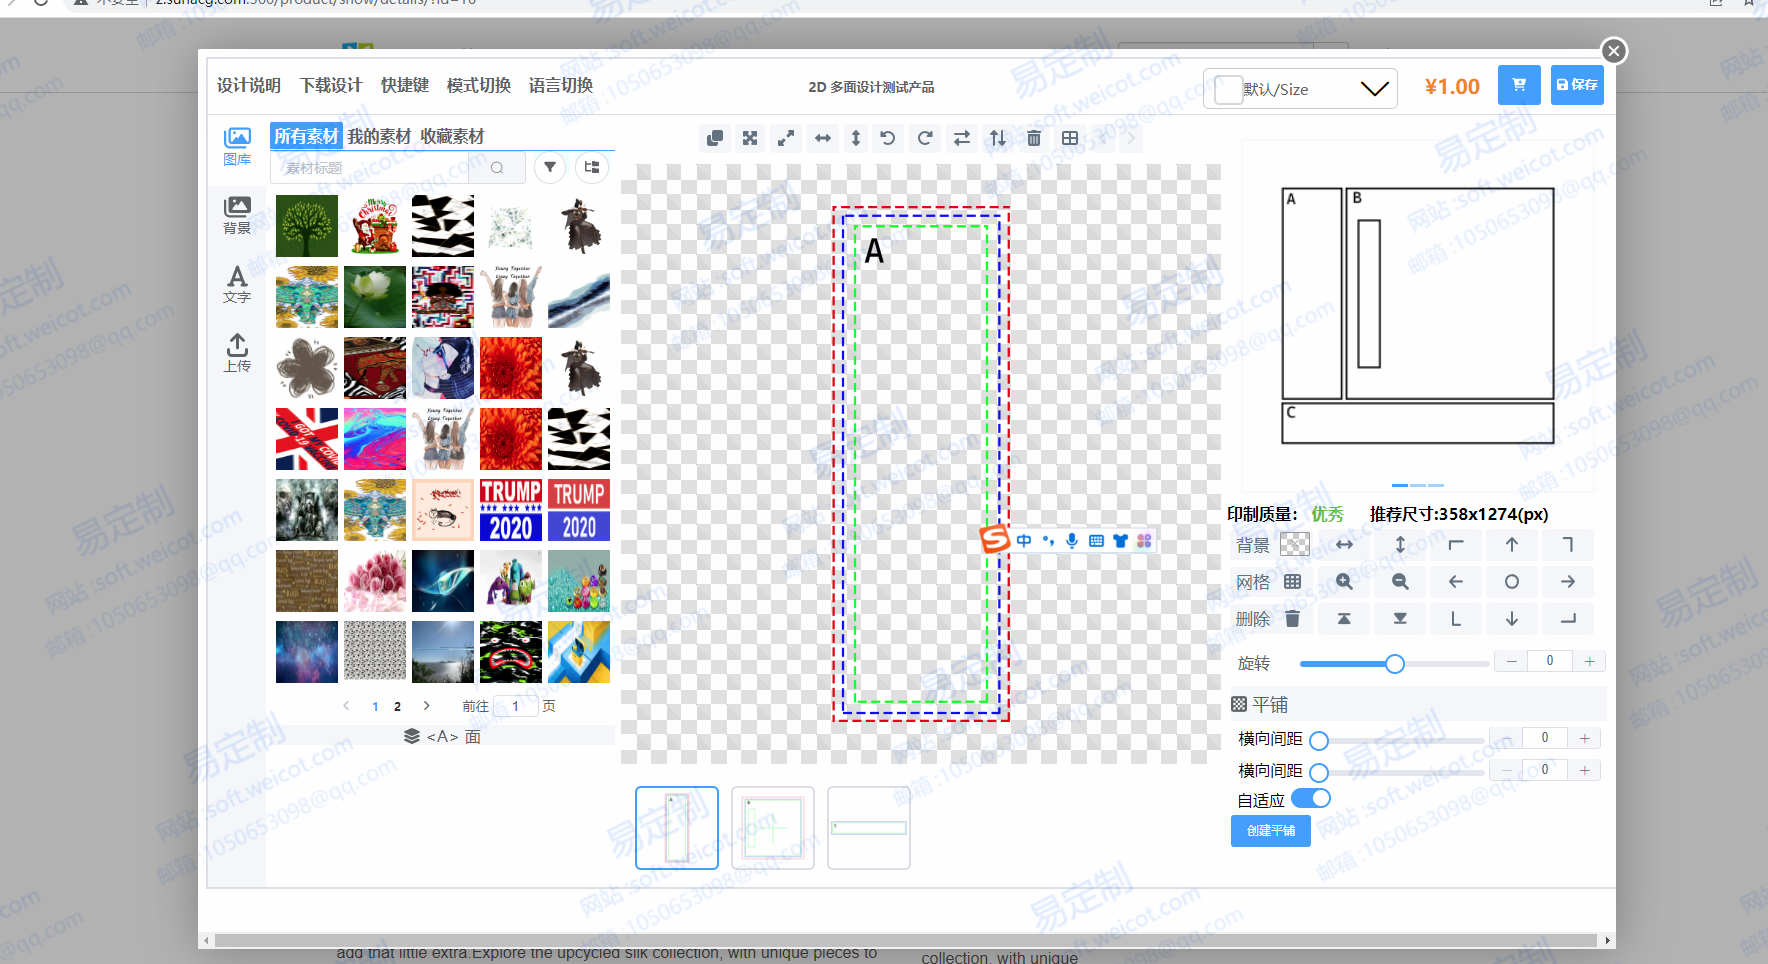The image size is (1768, 964).
Task: Go to material page 2
Action: pos(397,706)
